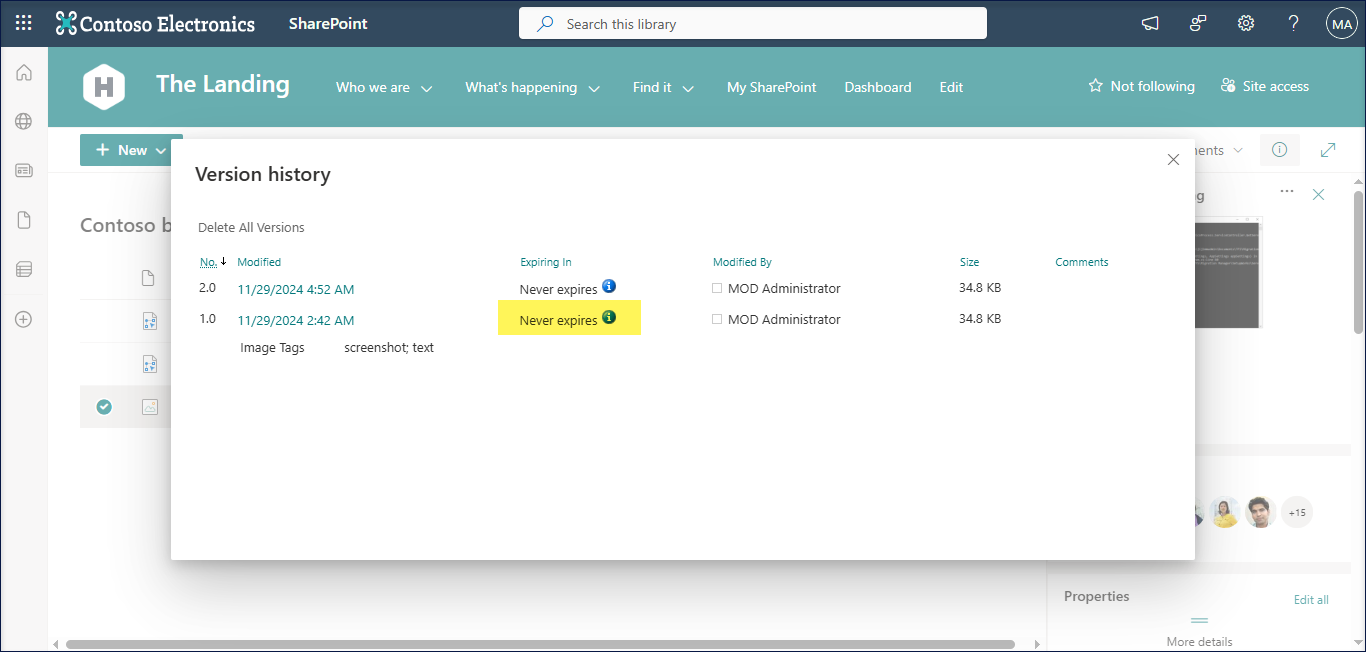The width and height of the screenshot is (1366, 652).
Task: Check the MOD Administrator box for version 1.0
Action: click(x=717, y=319)
